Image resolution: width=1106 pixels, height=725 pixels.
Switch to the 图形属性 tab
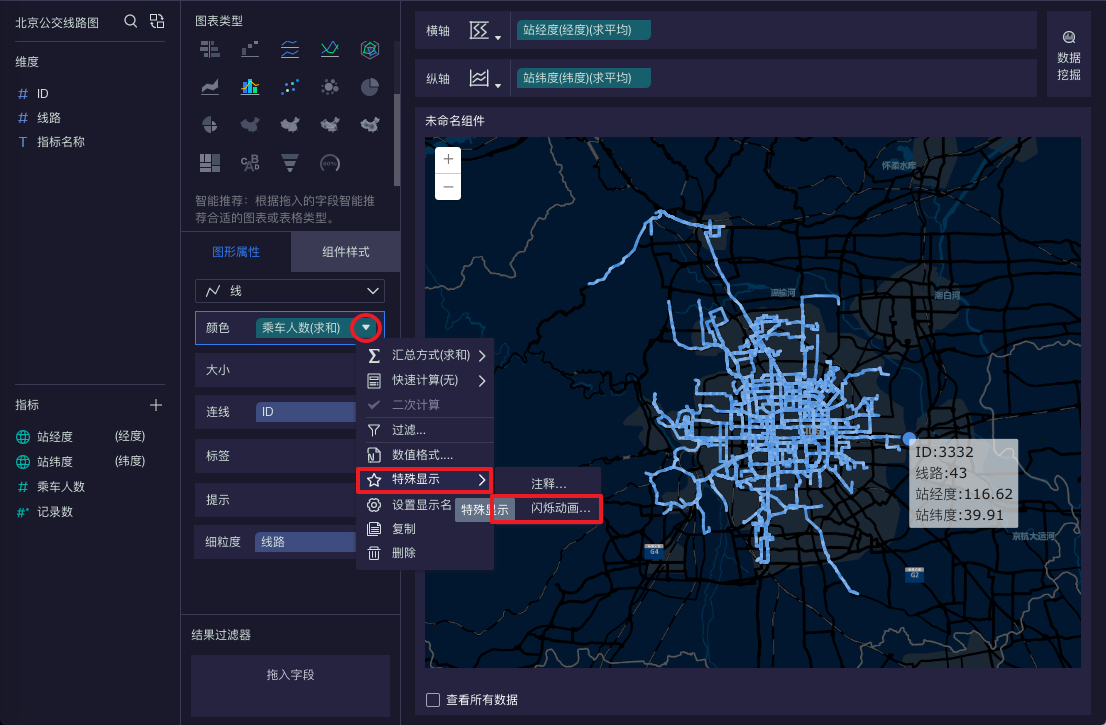tap(236, 252)
